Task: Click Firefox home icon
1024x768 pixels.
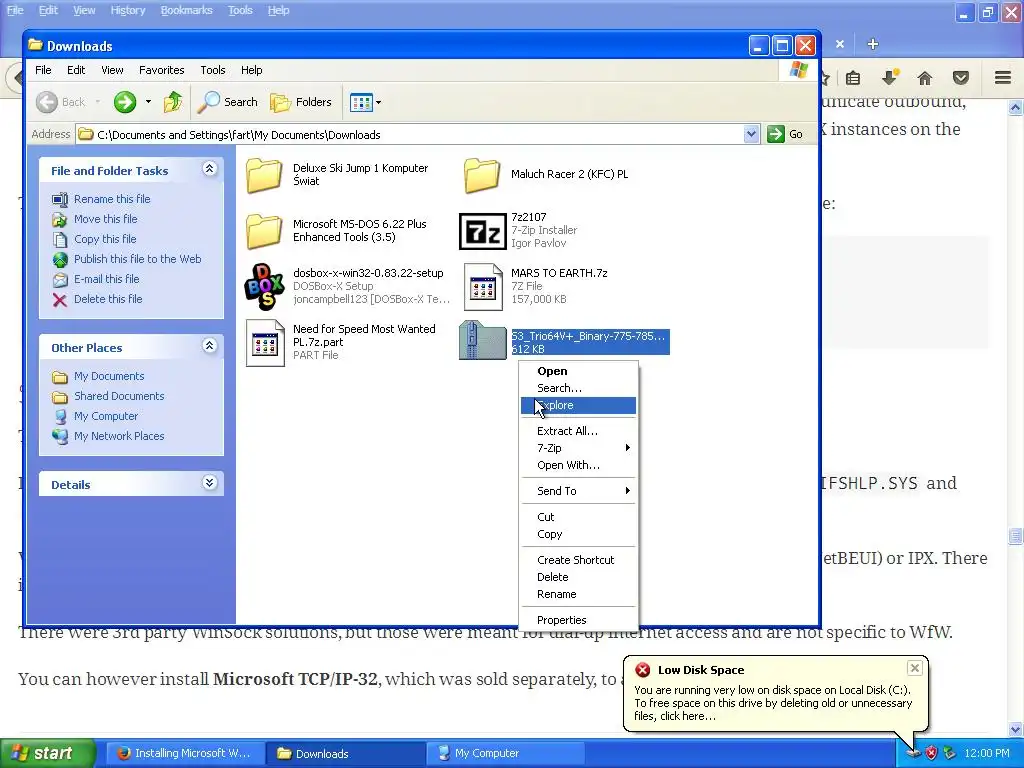Action: pos(925,78)
